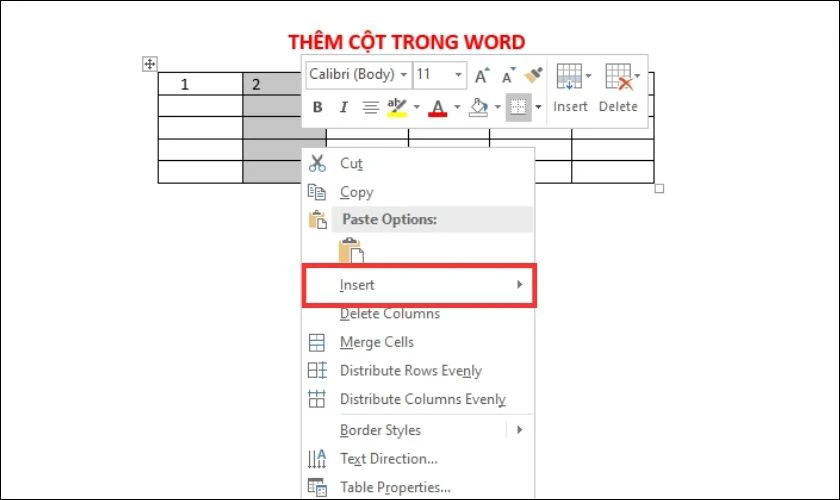840x500 pixels.
Task: Choose Merge Cells
Action: coord(418,342)
